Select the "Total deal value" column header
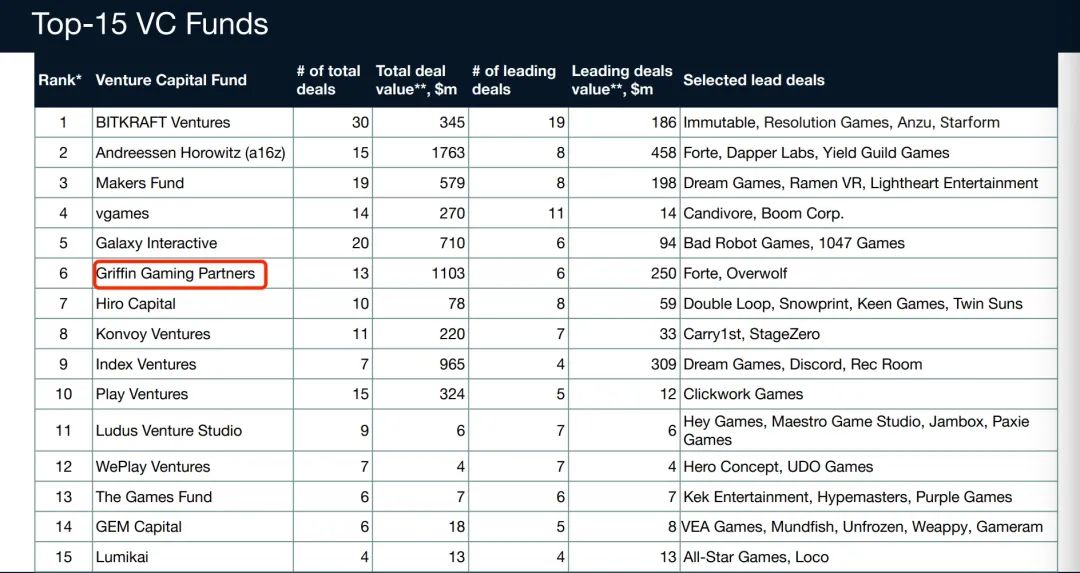The image size is (1080, 573). tap(417, 80)
